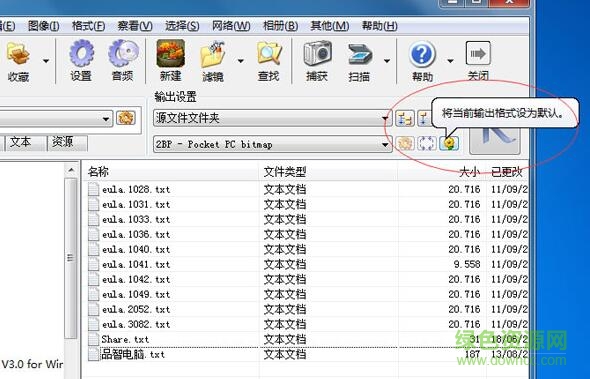This screenshot has height=379, width=590.
Task: Click the 新建 new image icon
Action: 170,61
